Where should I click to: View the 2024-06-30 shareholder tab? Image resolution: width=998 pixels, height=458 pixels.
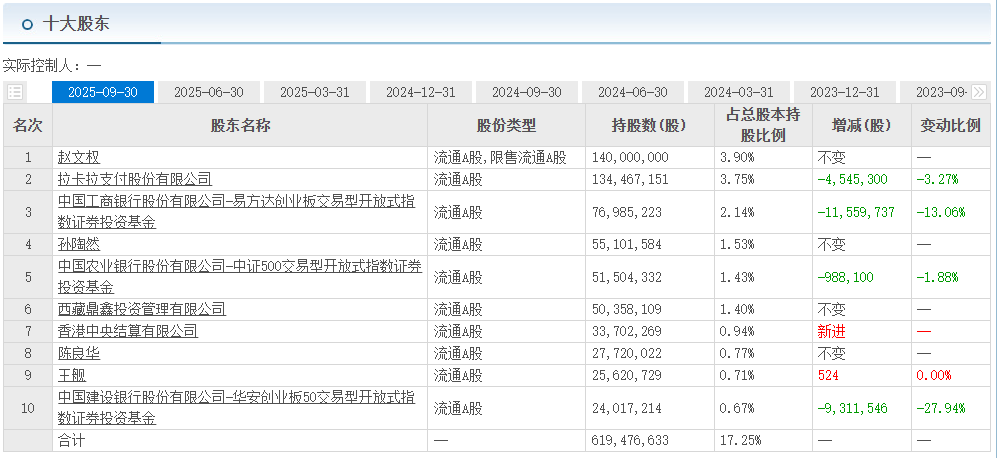click(633, 92)
